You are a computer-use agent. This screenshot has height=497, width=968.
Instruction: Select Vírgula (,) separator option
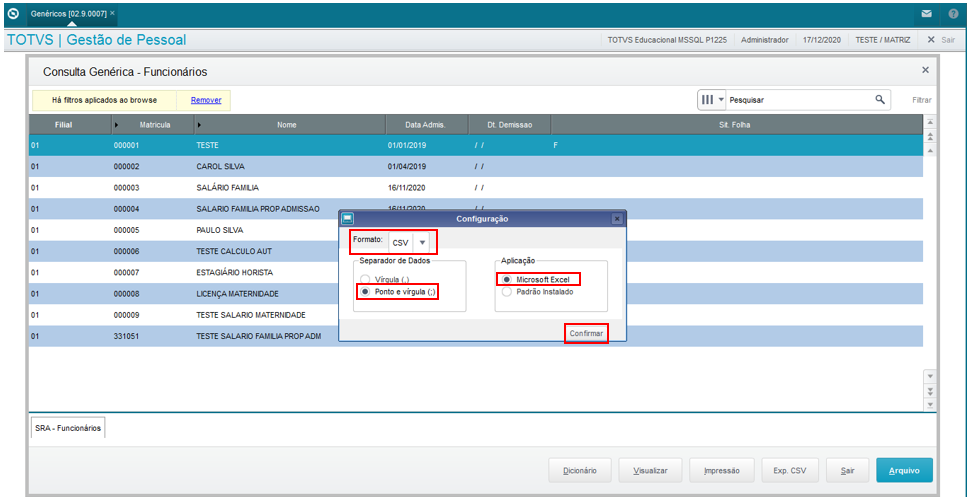(366, 279)
